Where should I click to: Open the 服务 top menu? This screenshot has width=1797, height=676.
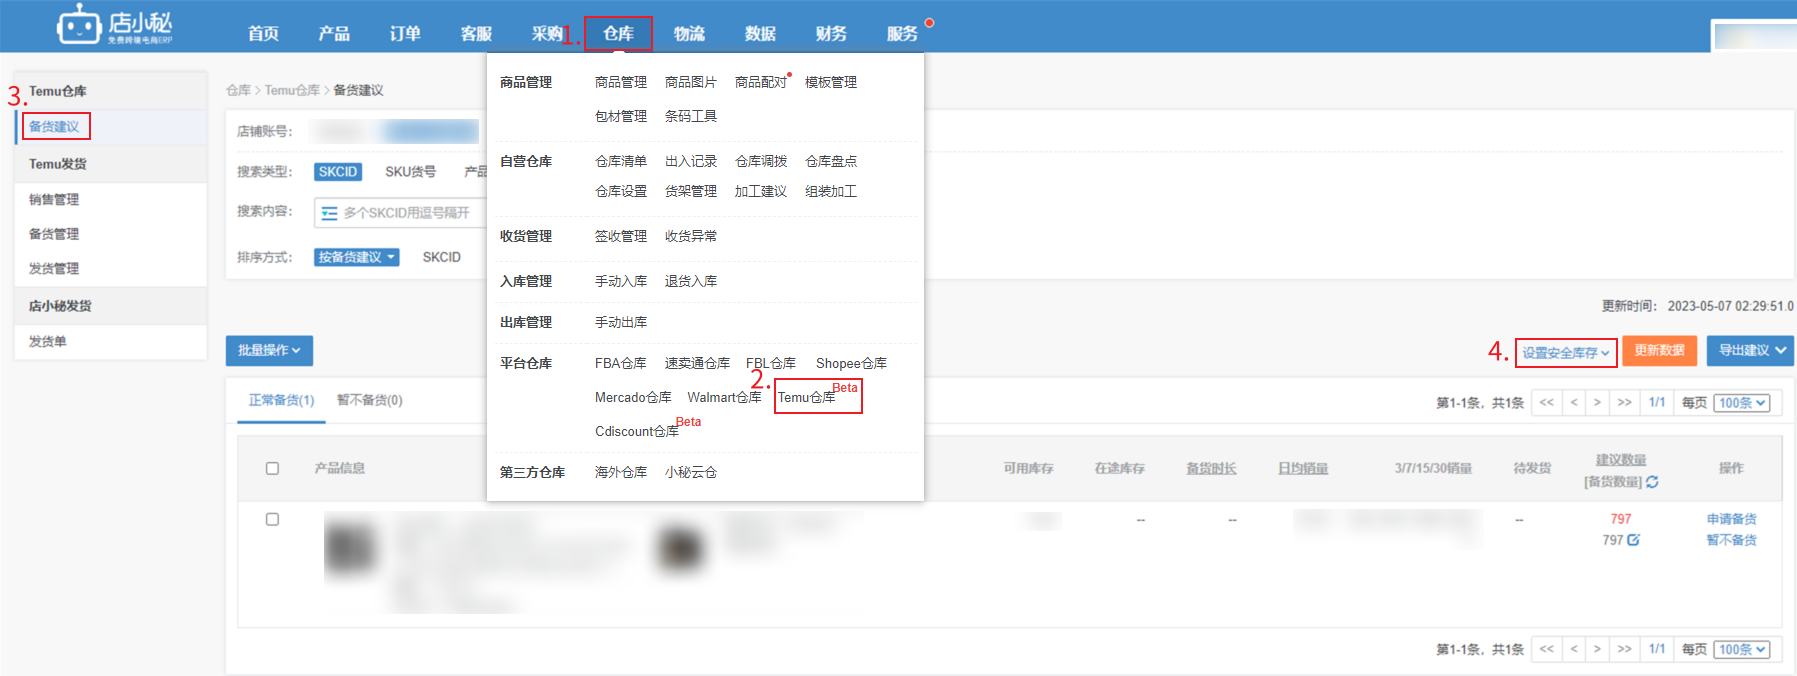902,34
